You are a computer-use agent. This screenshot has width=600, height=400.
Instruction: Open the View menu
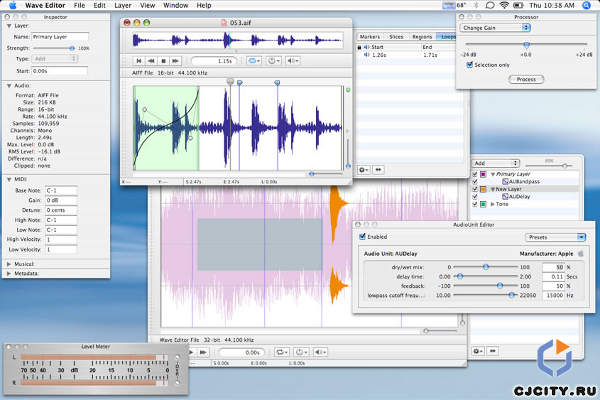point(147,5)
